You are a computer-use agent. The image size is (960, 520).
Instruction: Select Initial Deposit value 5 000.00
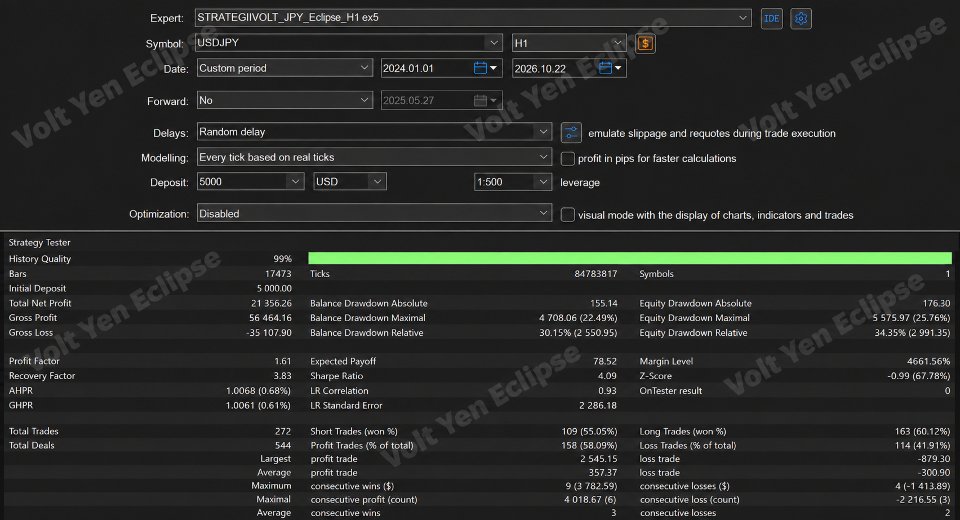[x=274, y=288]
